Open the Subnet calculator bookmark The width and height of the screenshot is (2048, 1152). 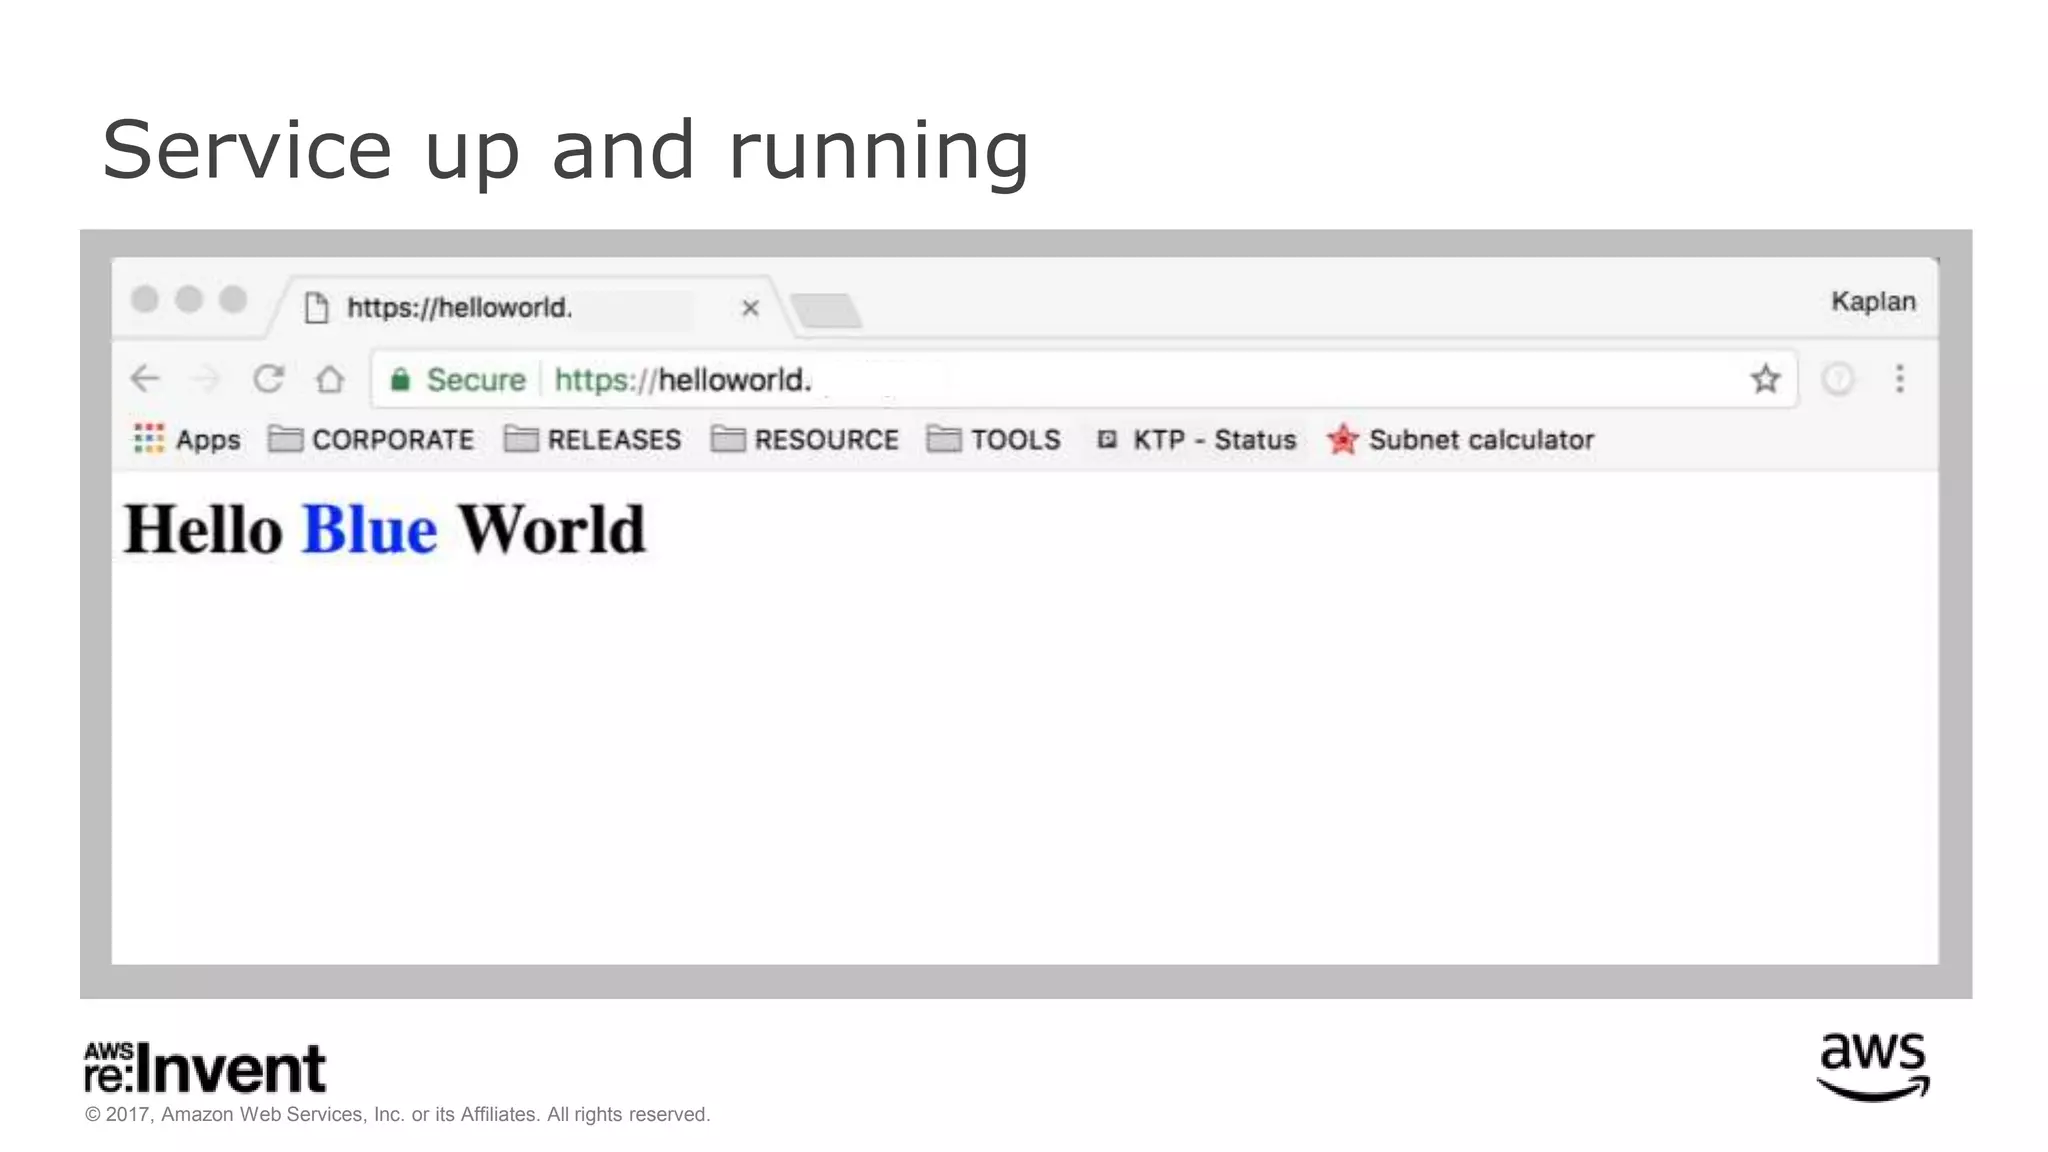(1461, 439)
